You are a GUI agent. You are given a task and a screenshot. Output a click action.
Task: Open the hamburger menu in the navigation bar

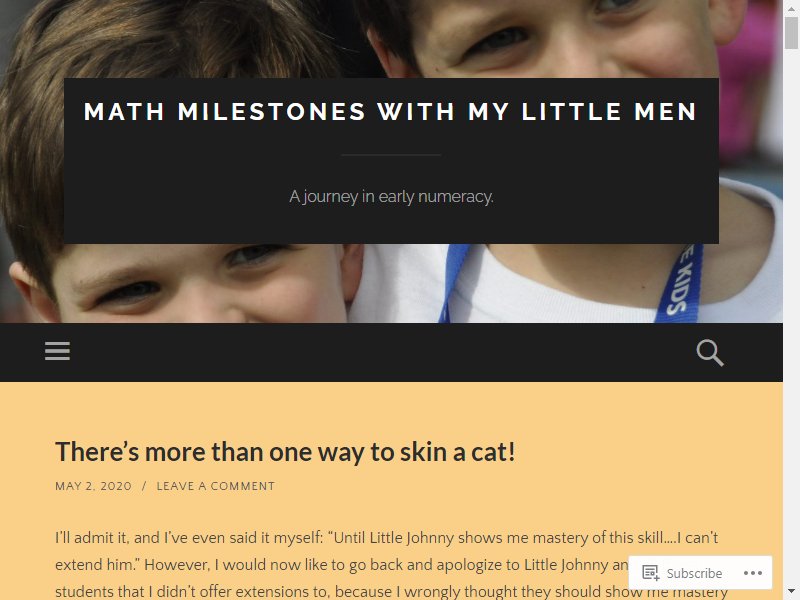[57, 351]
